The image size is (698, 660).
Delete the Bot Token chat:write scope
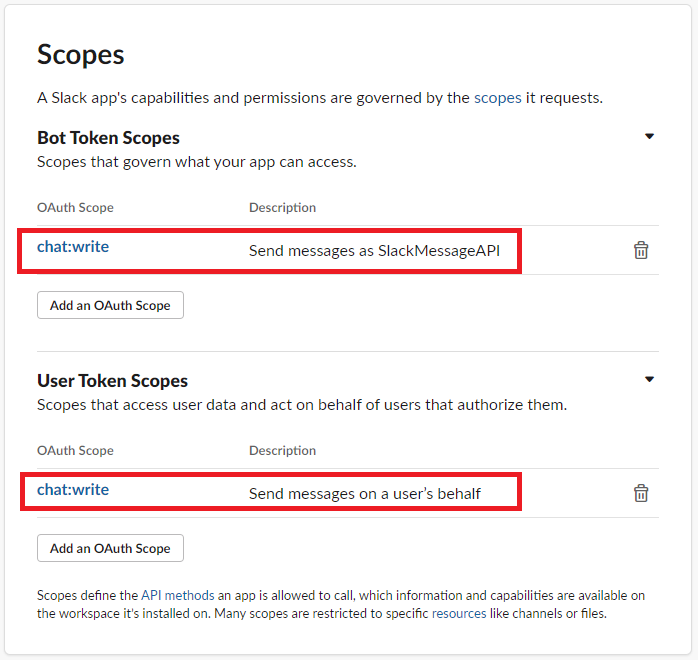(x=641, y=250)
